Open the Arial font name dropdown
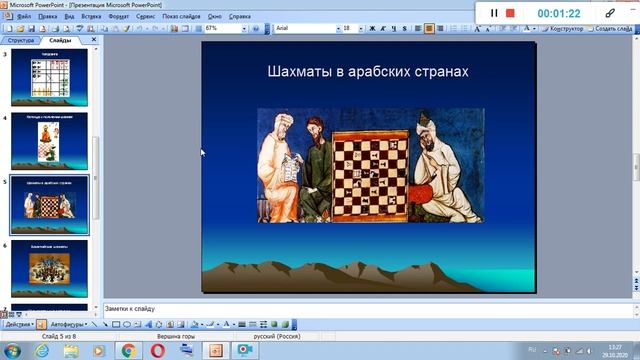The image size is (640, 360). (338, 29)
